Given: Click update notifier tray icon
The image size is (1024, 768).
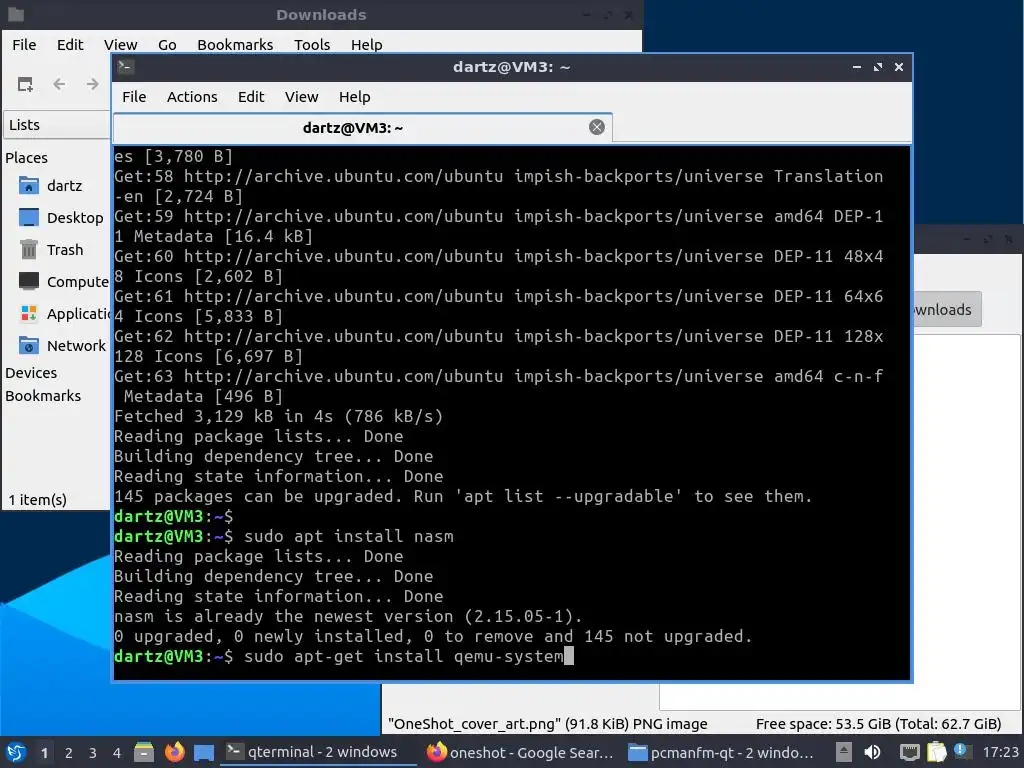Looking at the screenshot, I should tap(961, 751).
